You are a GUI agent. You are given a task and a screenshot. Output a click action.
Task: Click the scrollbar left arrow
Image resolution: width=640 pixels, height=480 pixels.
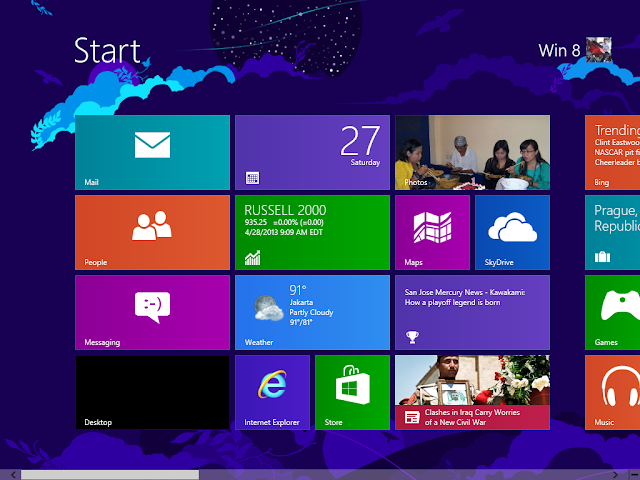click(x=13, y=475)
